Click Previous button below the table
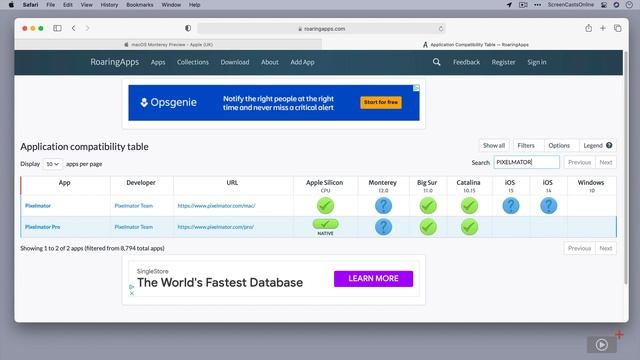This screenshot has height=360, width=640. (579, 248)
